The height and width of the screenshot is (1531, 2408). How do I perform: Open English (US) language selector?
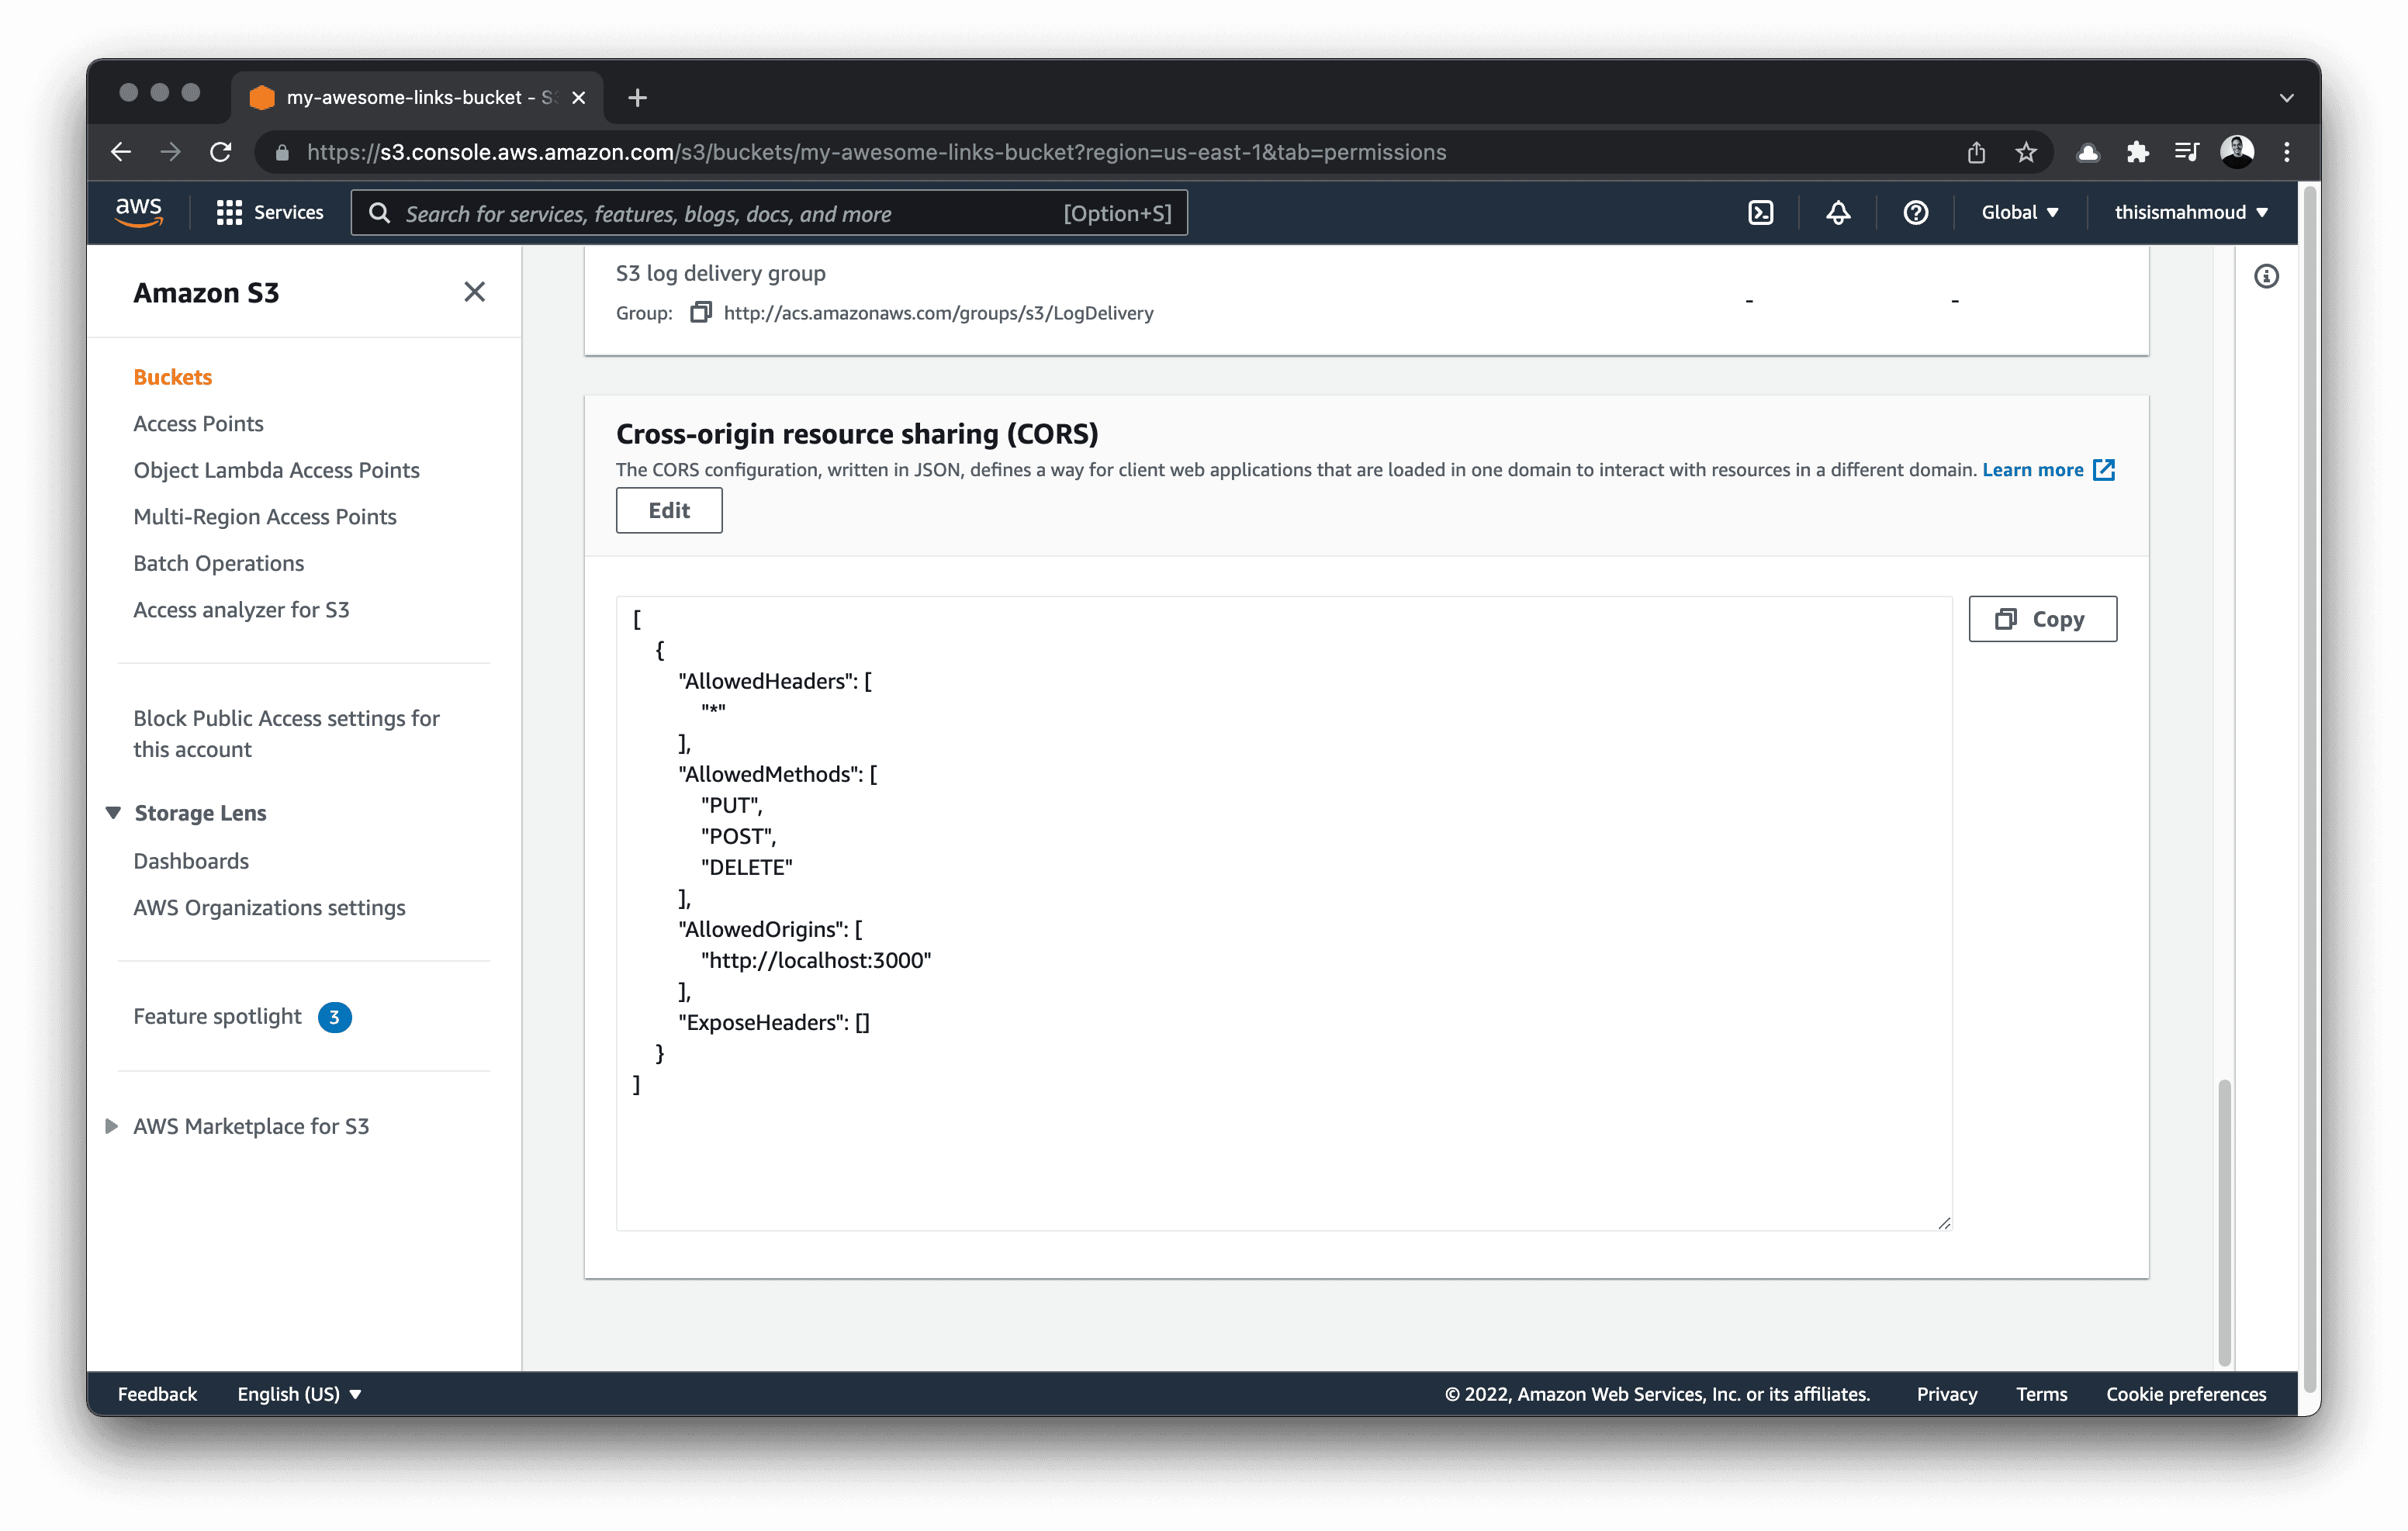(x=298, y=1394)
